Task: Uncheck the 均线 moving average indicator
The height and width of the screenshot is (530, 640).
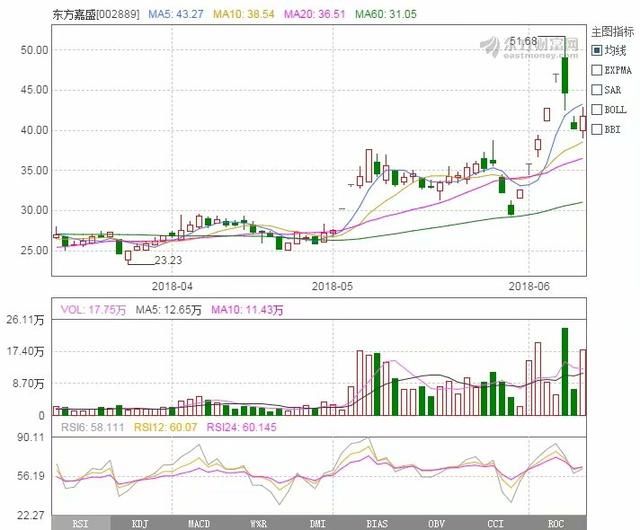Action: pyautogui.click(x=596, y=50)
